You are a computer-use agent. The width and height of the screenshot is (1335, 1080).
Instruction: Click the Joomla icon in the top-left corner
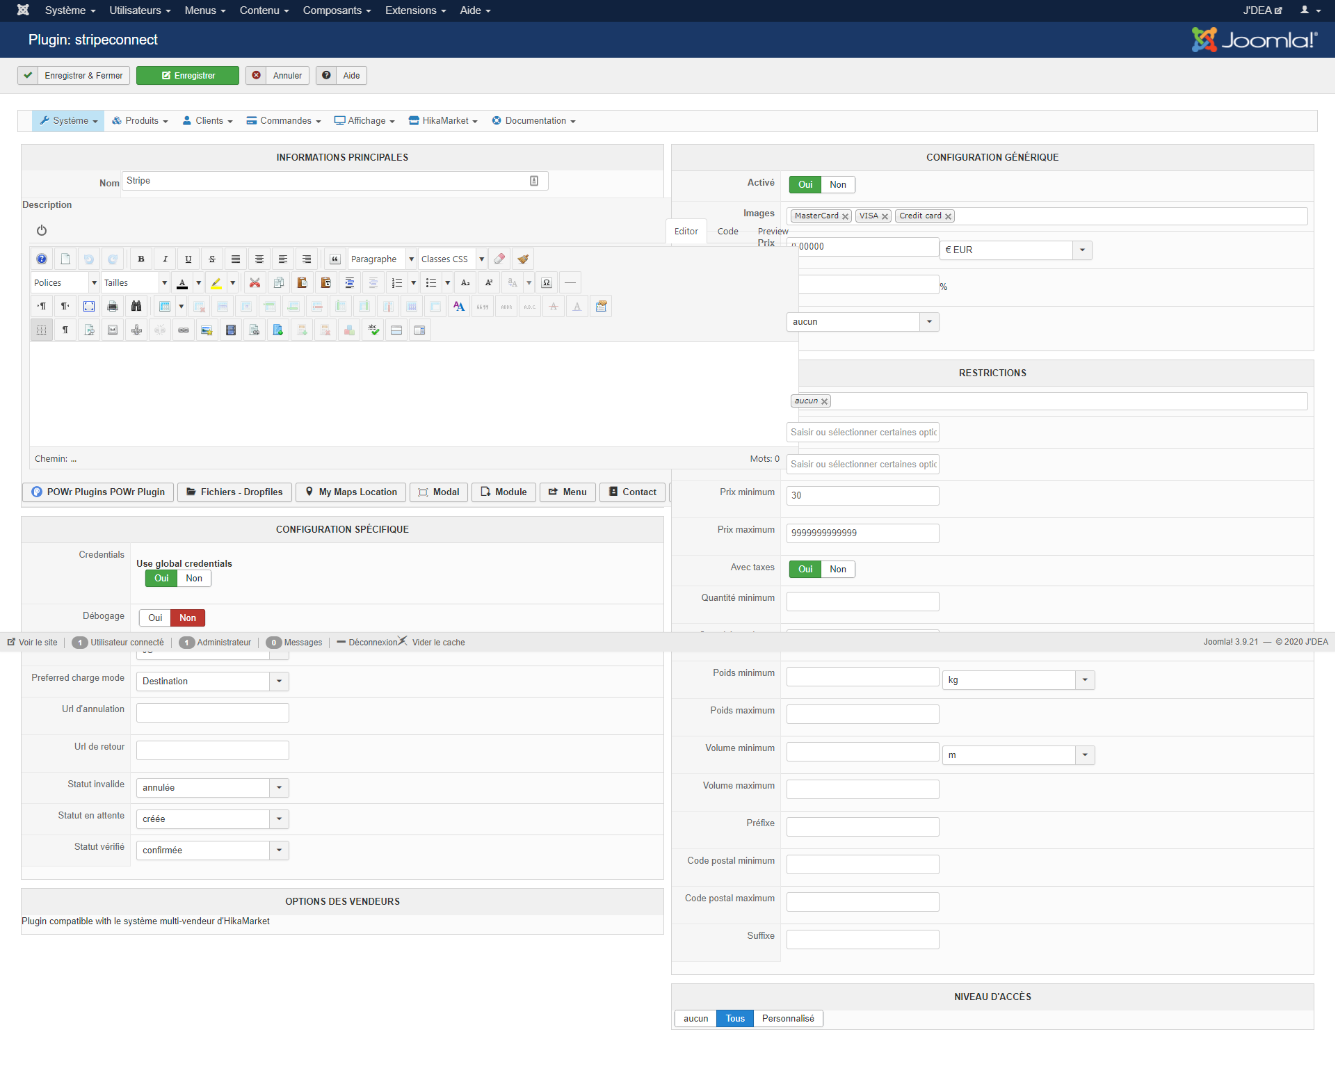23,10
